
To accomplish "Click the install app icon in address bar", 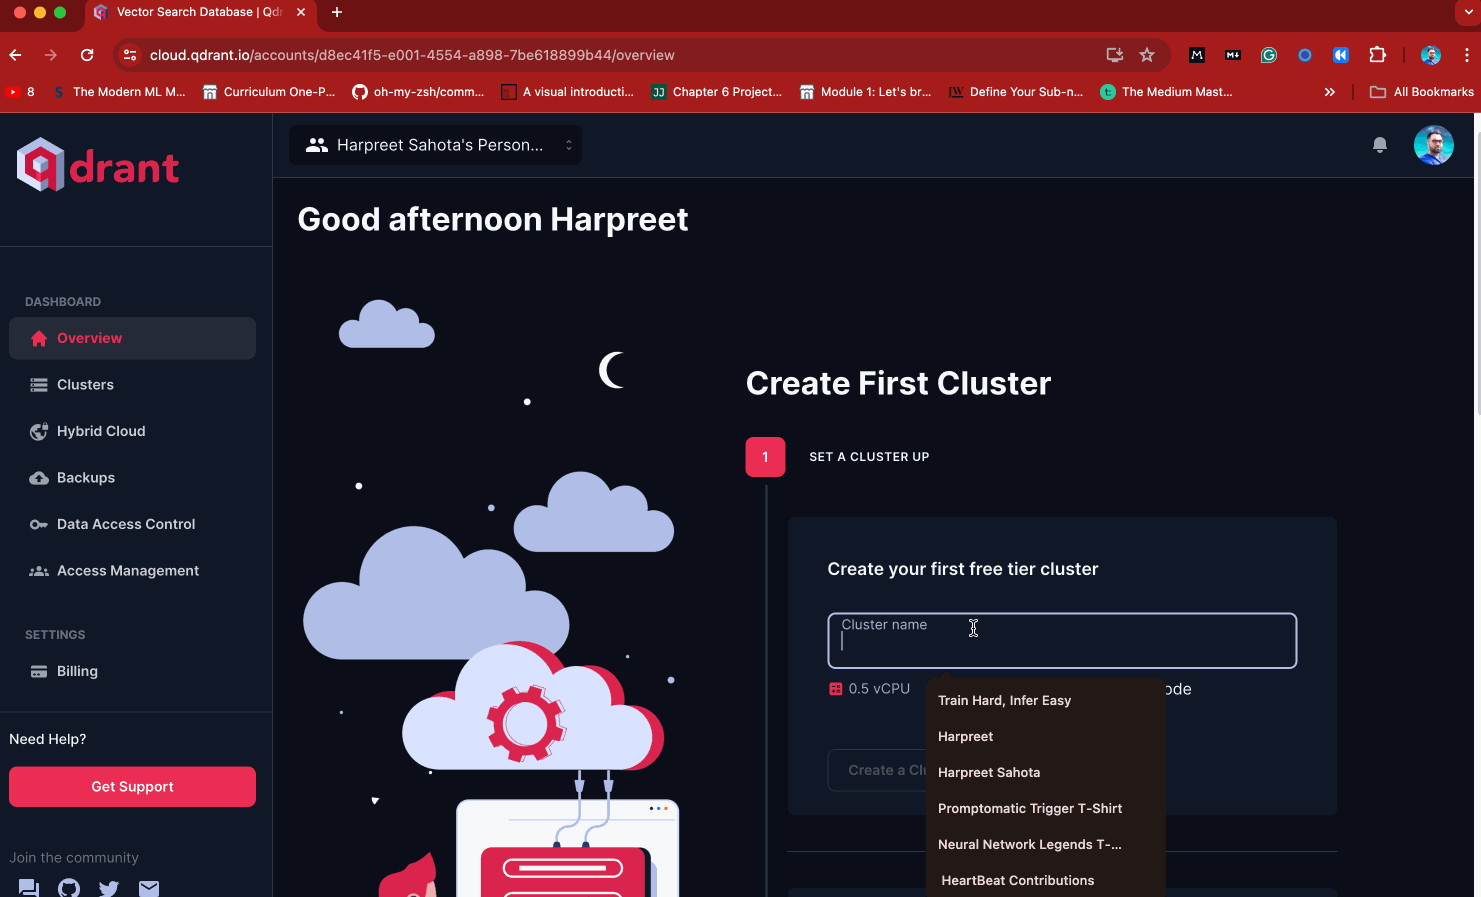I will pos(1114,55).
